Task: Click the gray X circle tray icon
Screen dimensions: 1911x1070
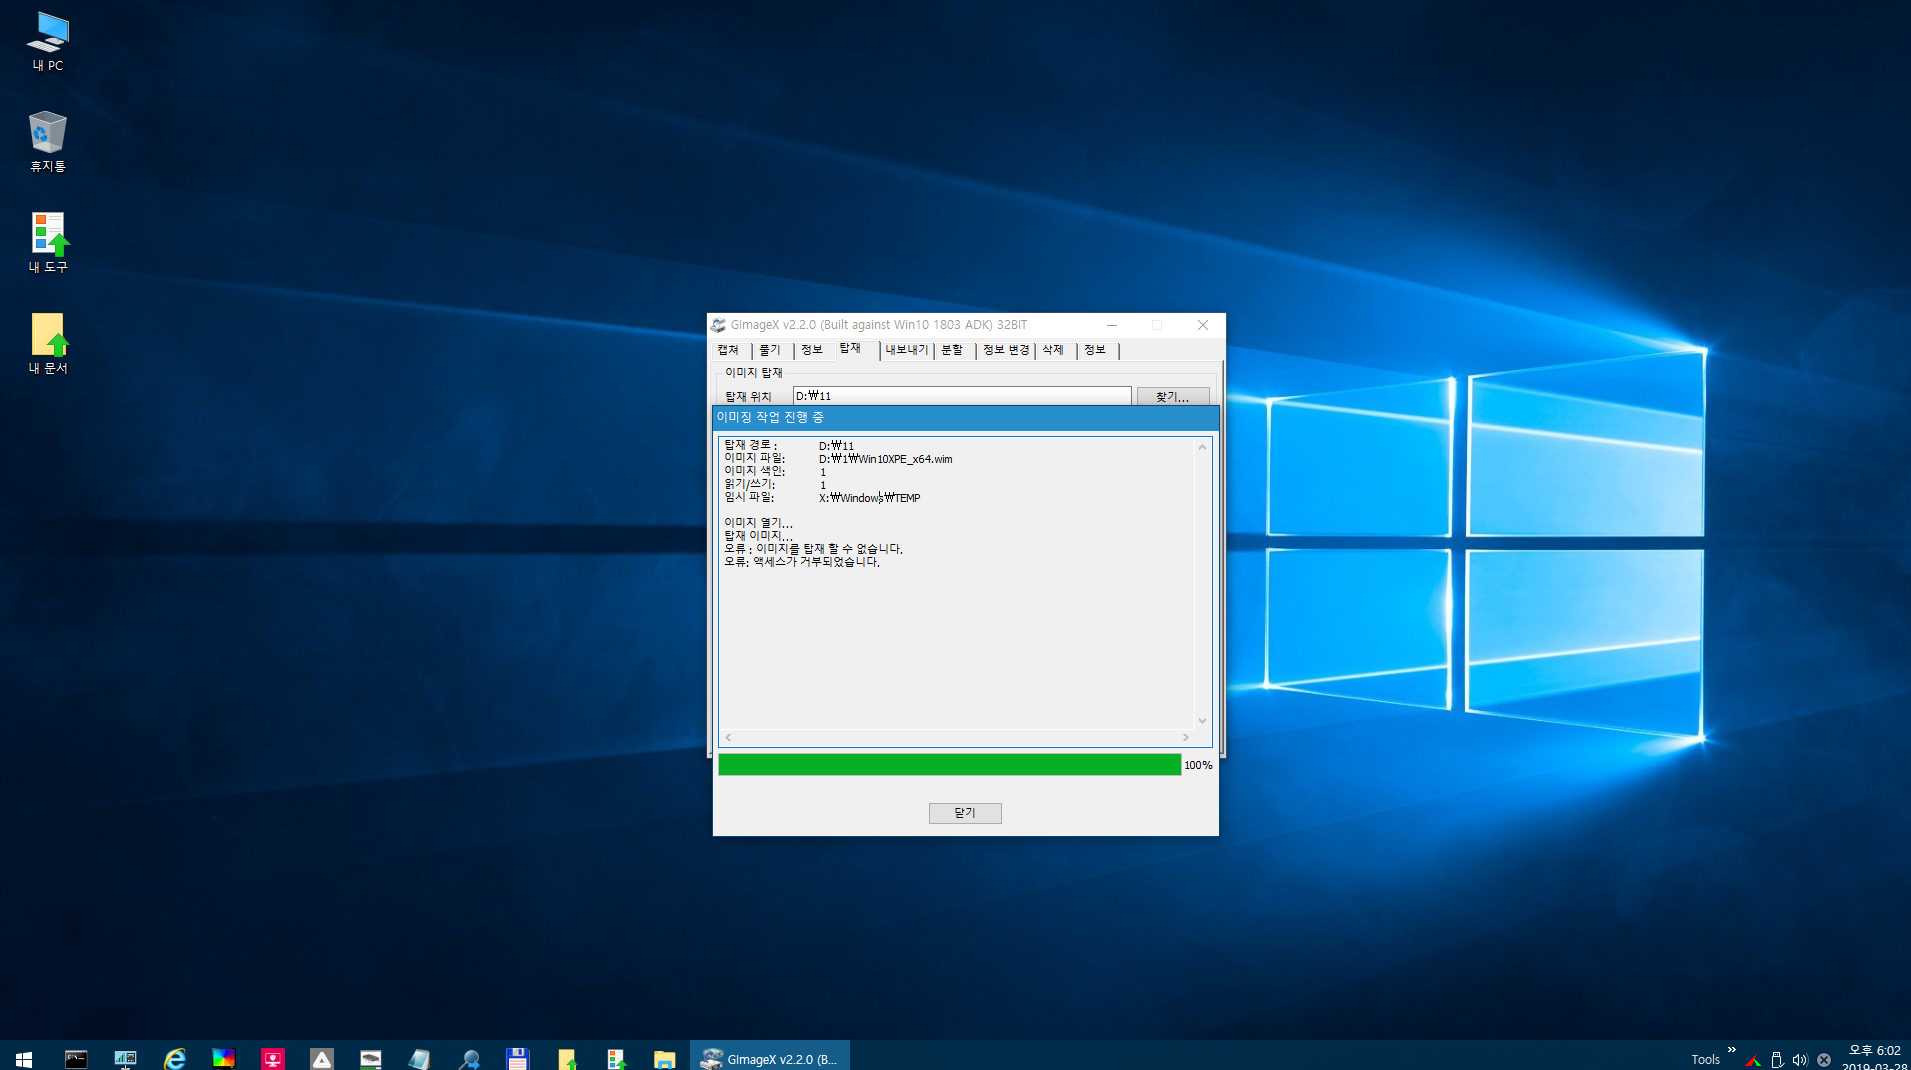Action: point(1824,1060)
